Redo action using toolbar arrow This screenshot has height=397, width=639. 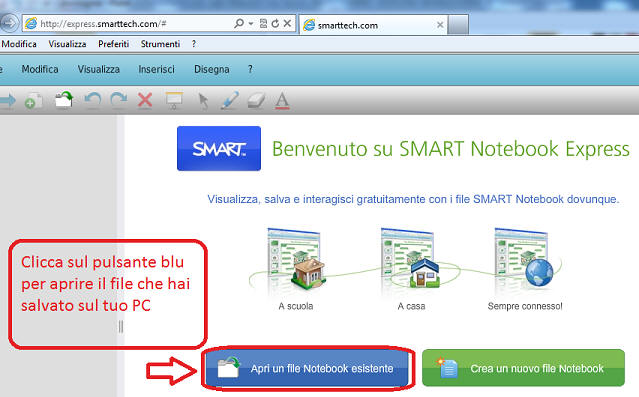pos(119,100)
